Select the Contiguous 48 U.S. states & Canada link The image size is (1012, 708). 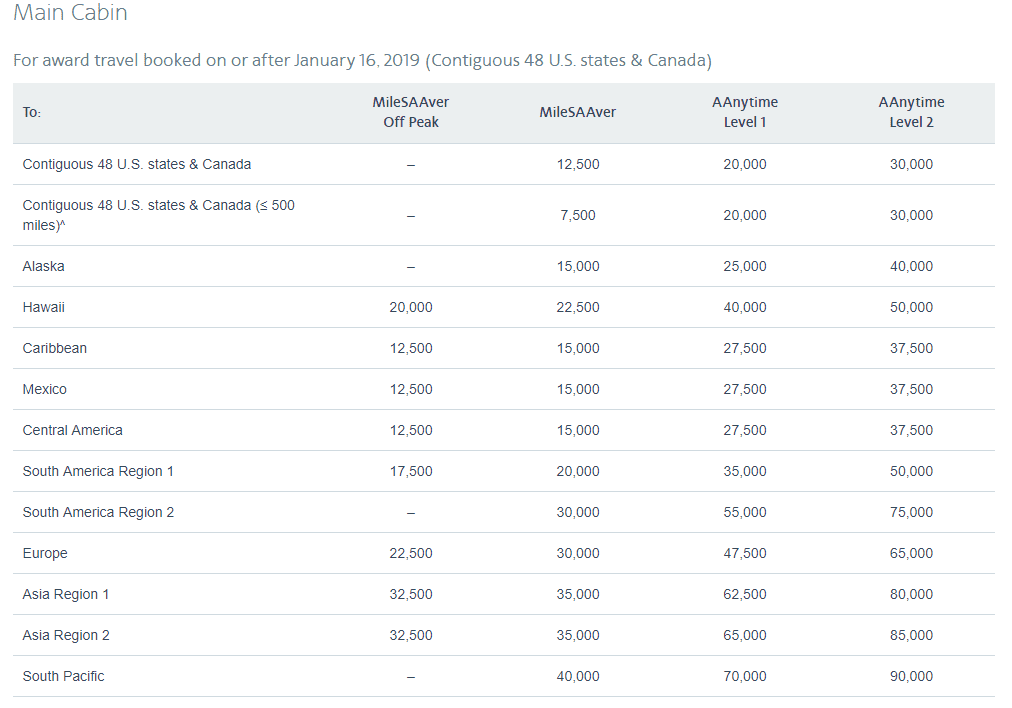pyautogui.click(x=139, y=164)
